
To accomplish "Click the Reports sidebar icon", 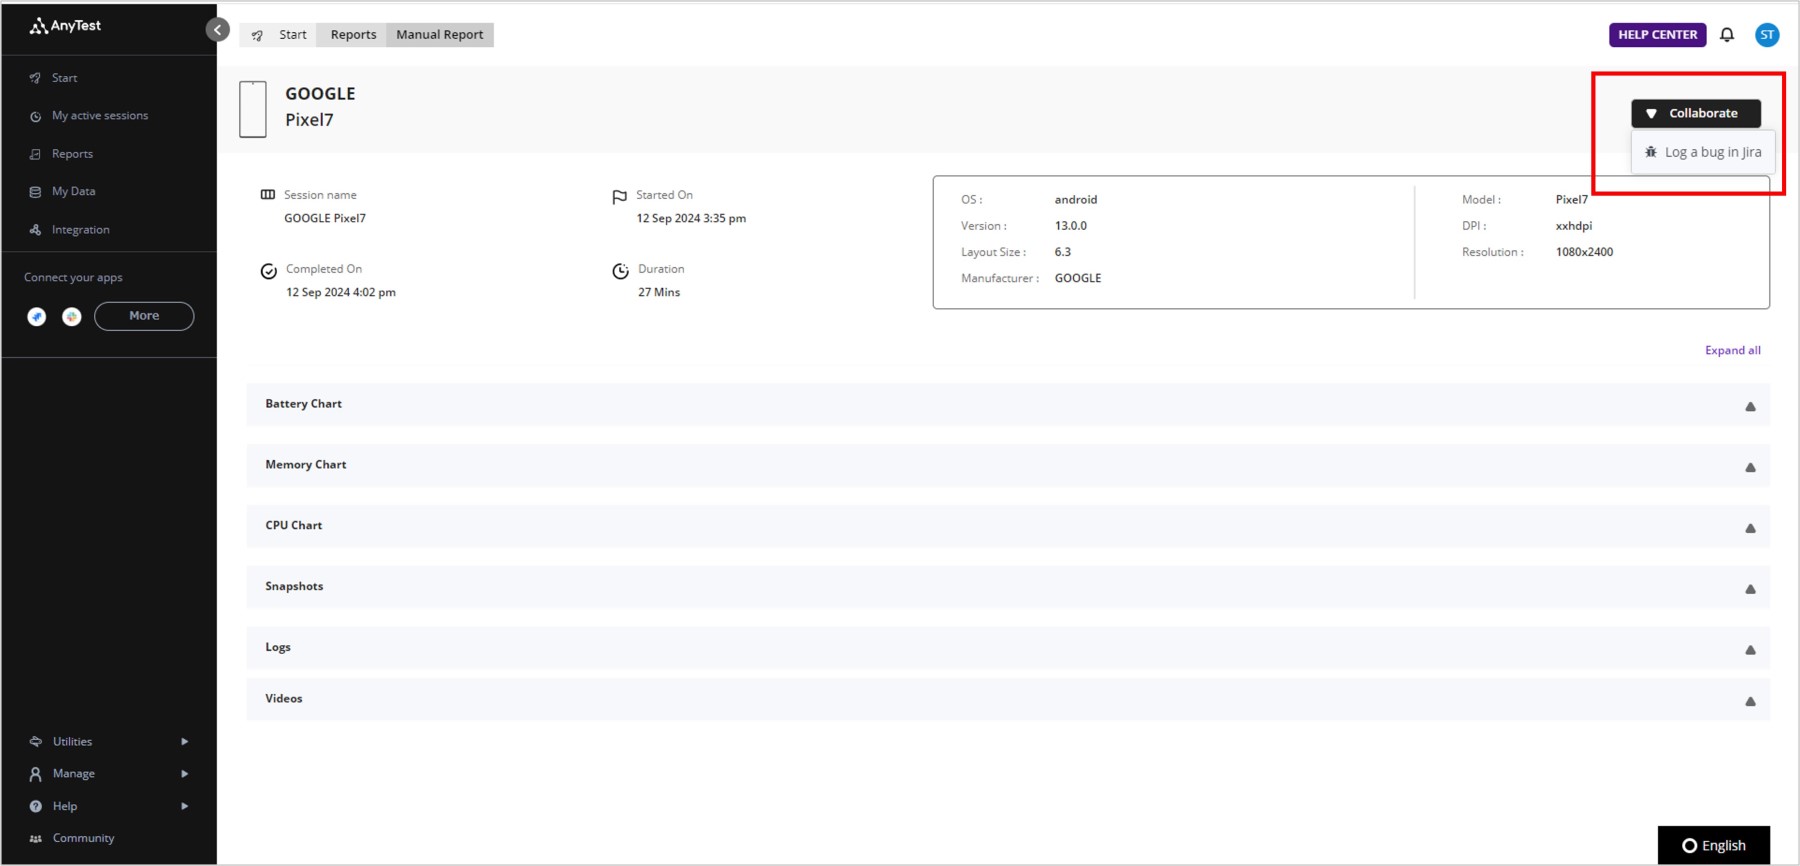I will (x=36, y=154).
